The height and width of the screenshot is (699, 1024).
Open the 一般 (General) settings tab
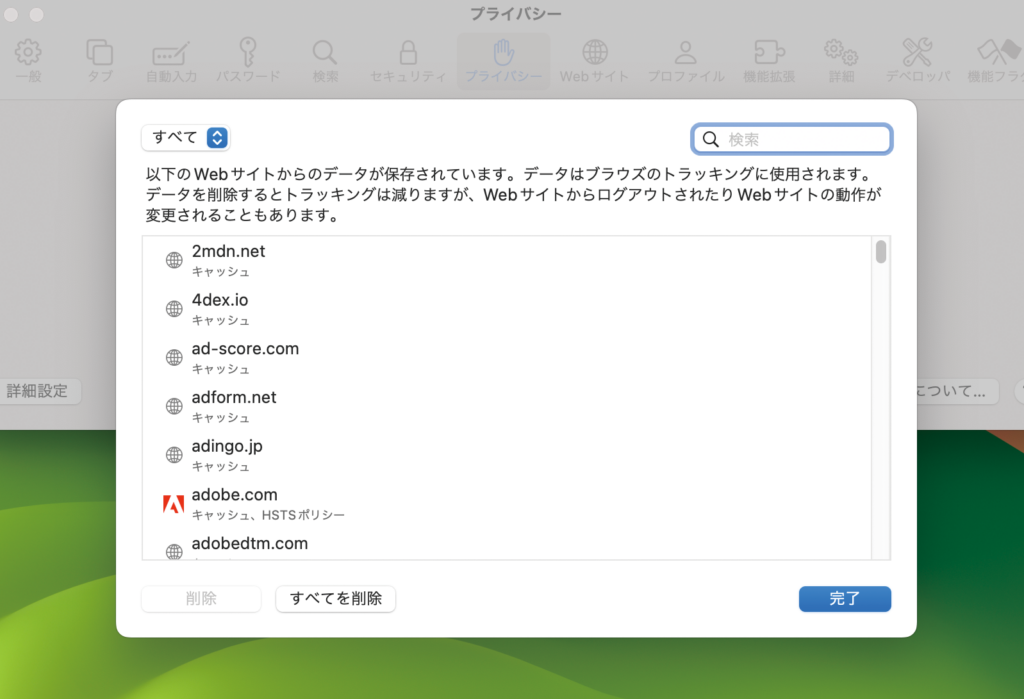28,61
